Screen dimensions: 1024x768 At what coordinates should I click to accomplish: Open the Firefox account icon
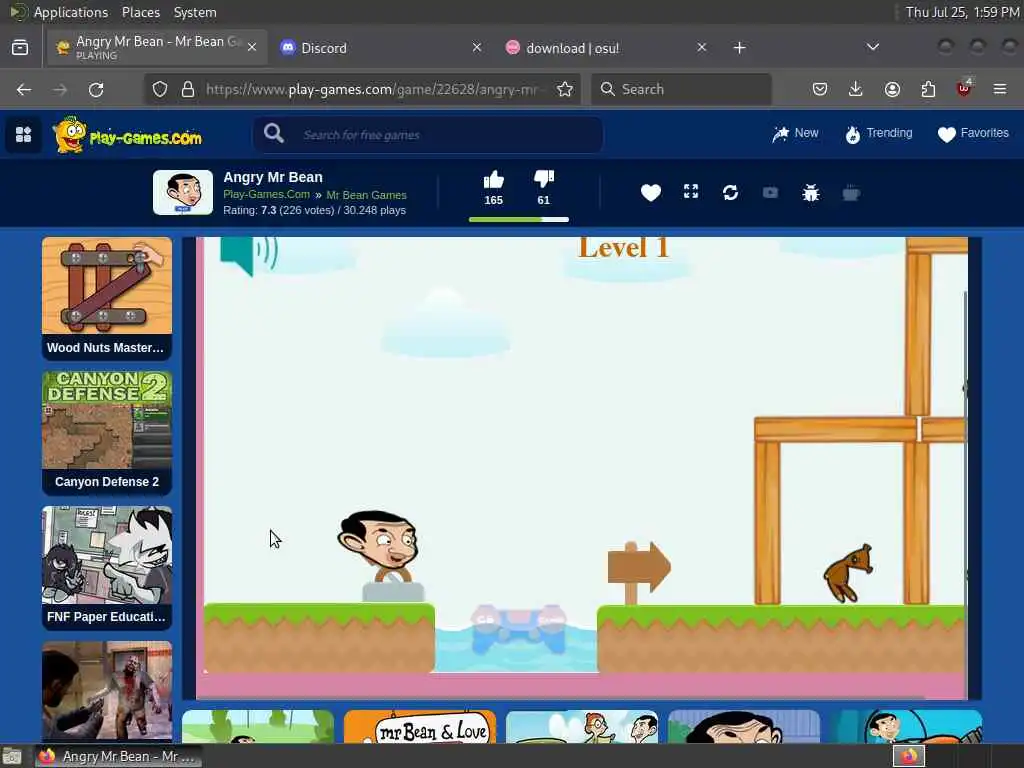892,89
